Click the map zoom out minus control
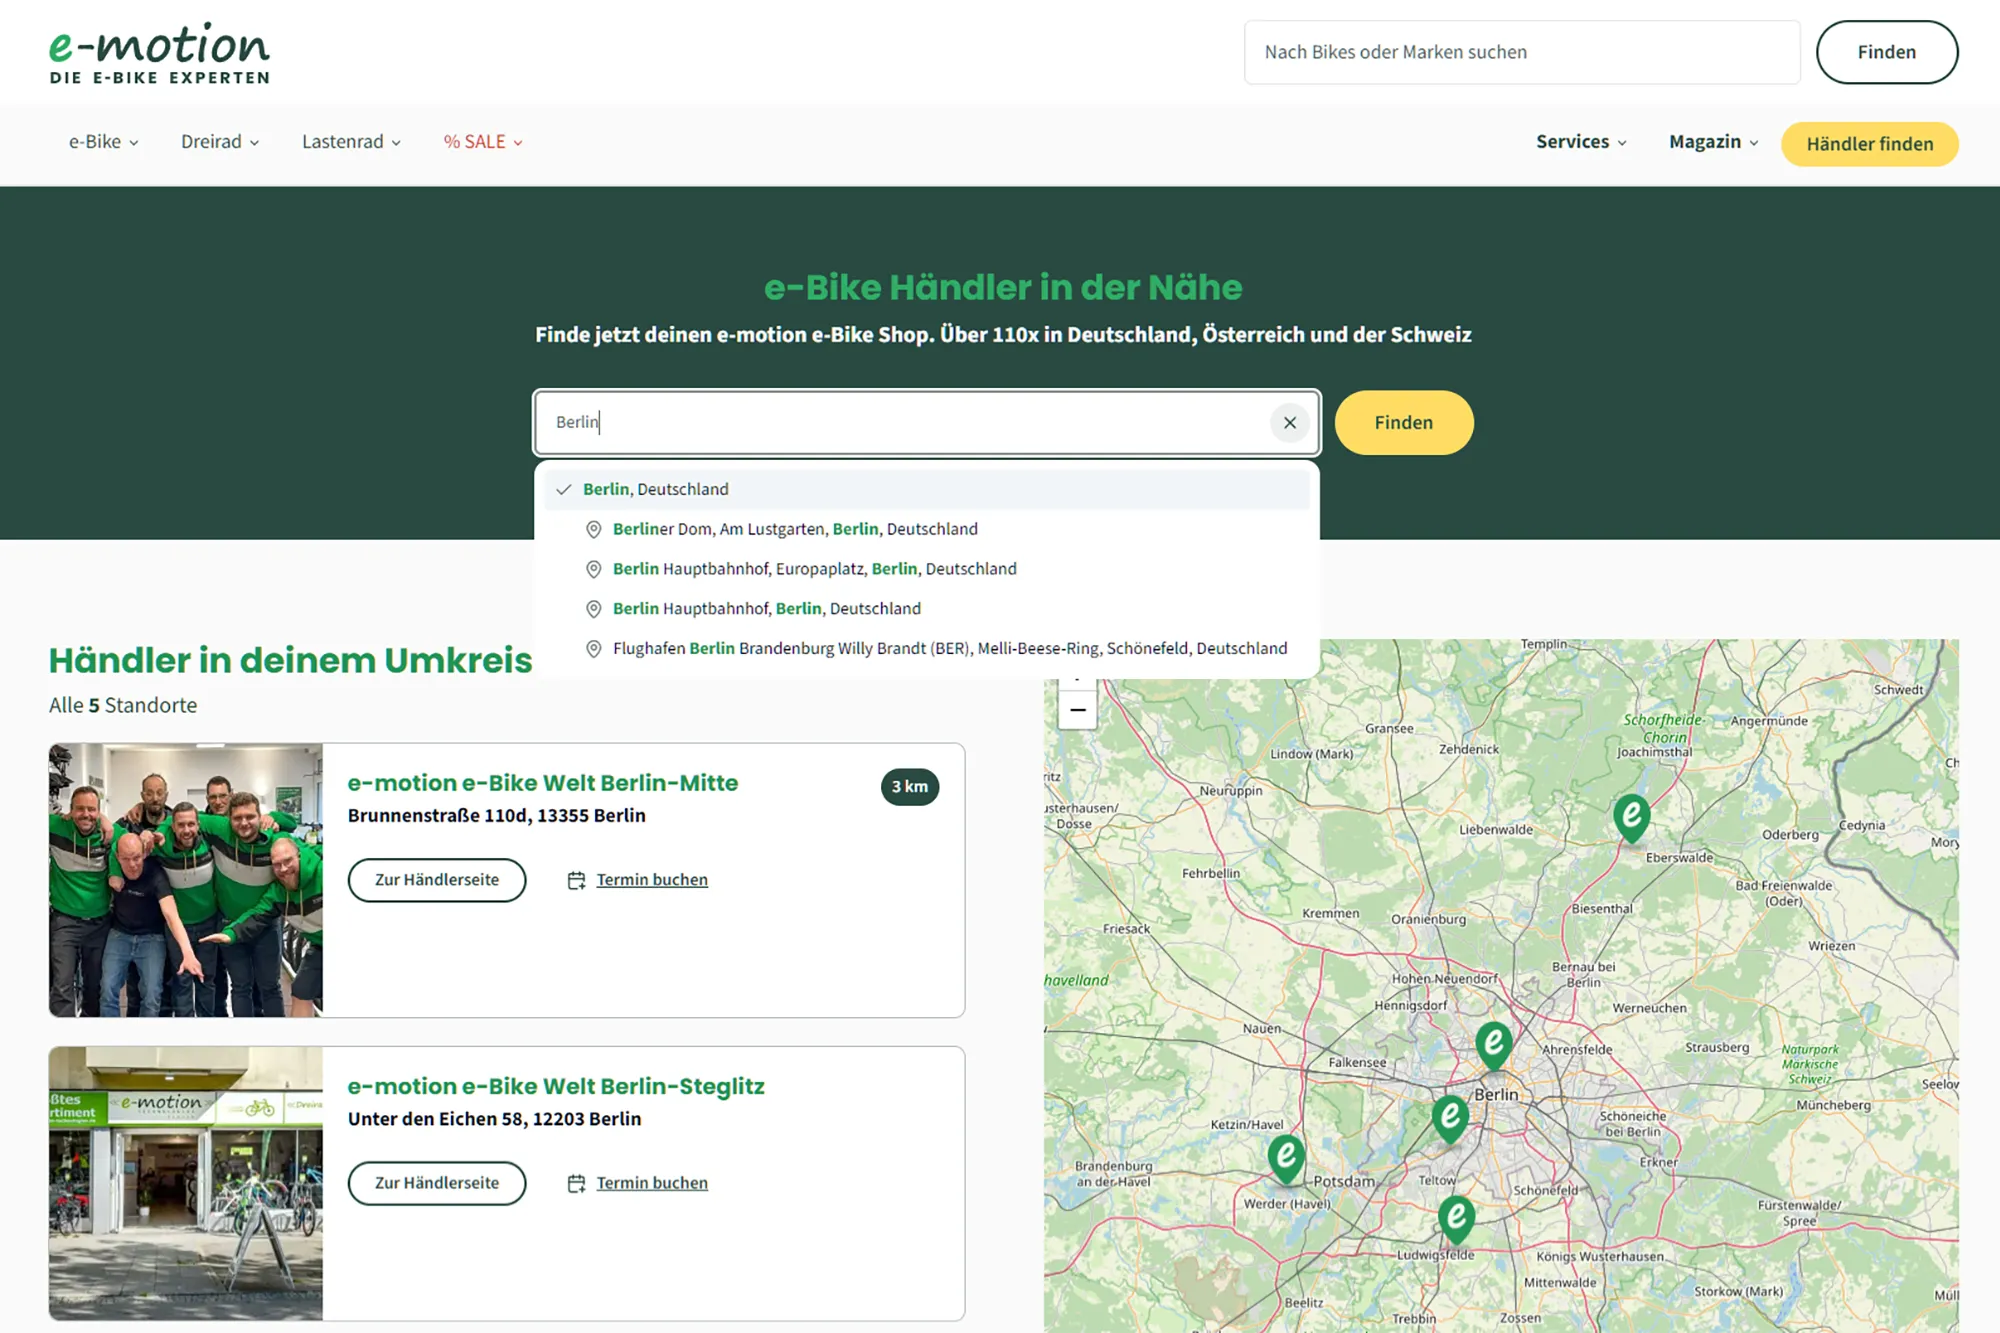The height and width of the screenshot is (1333, 2000). pyautogui.click(x=1078, y=709)
